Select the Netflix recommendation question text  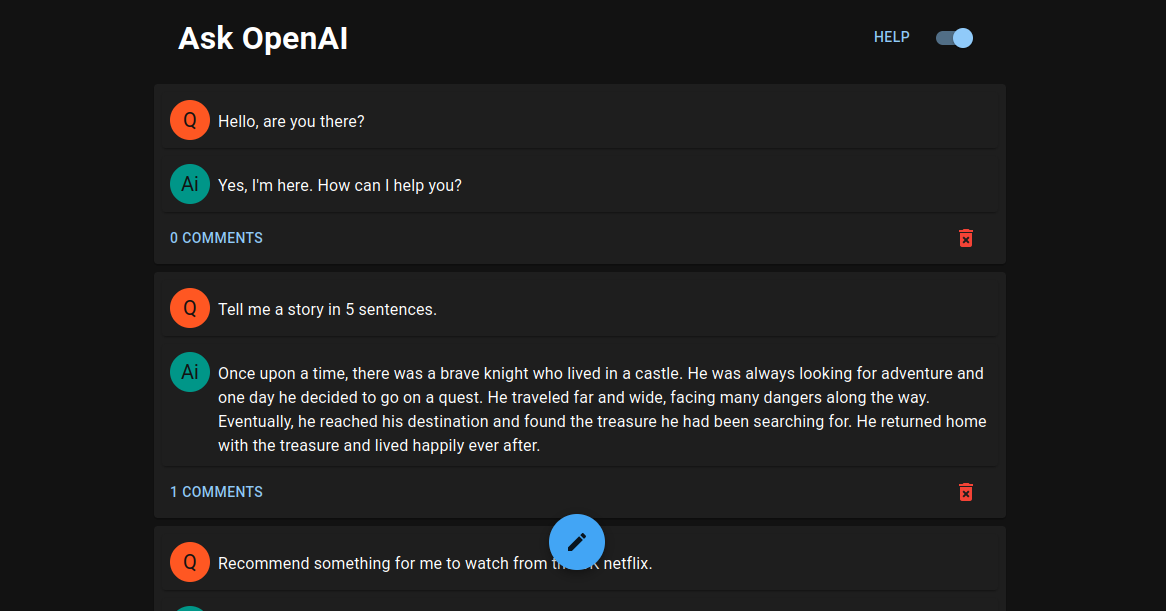(435, 563)
